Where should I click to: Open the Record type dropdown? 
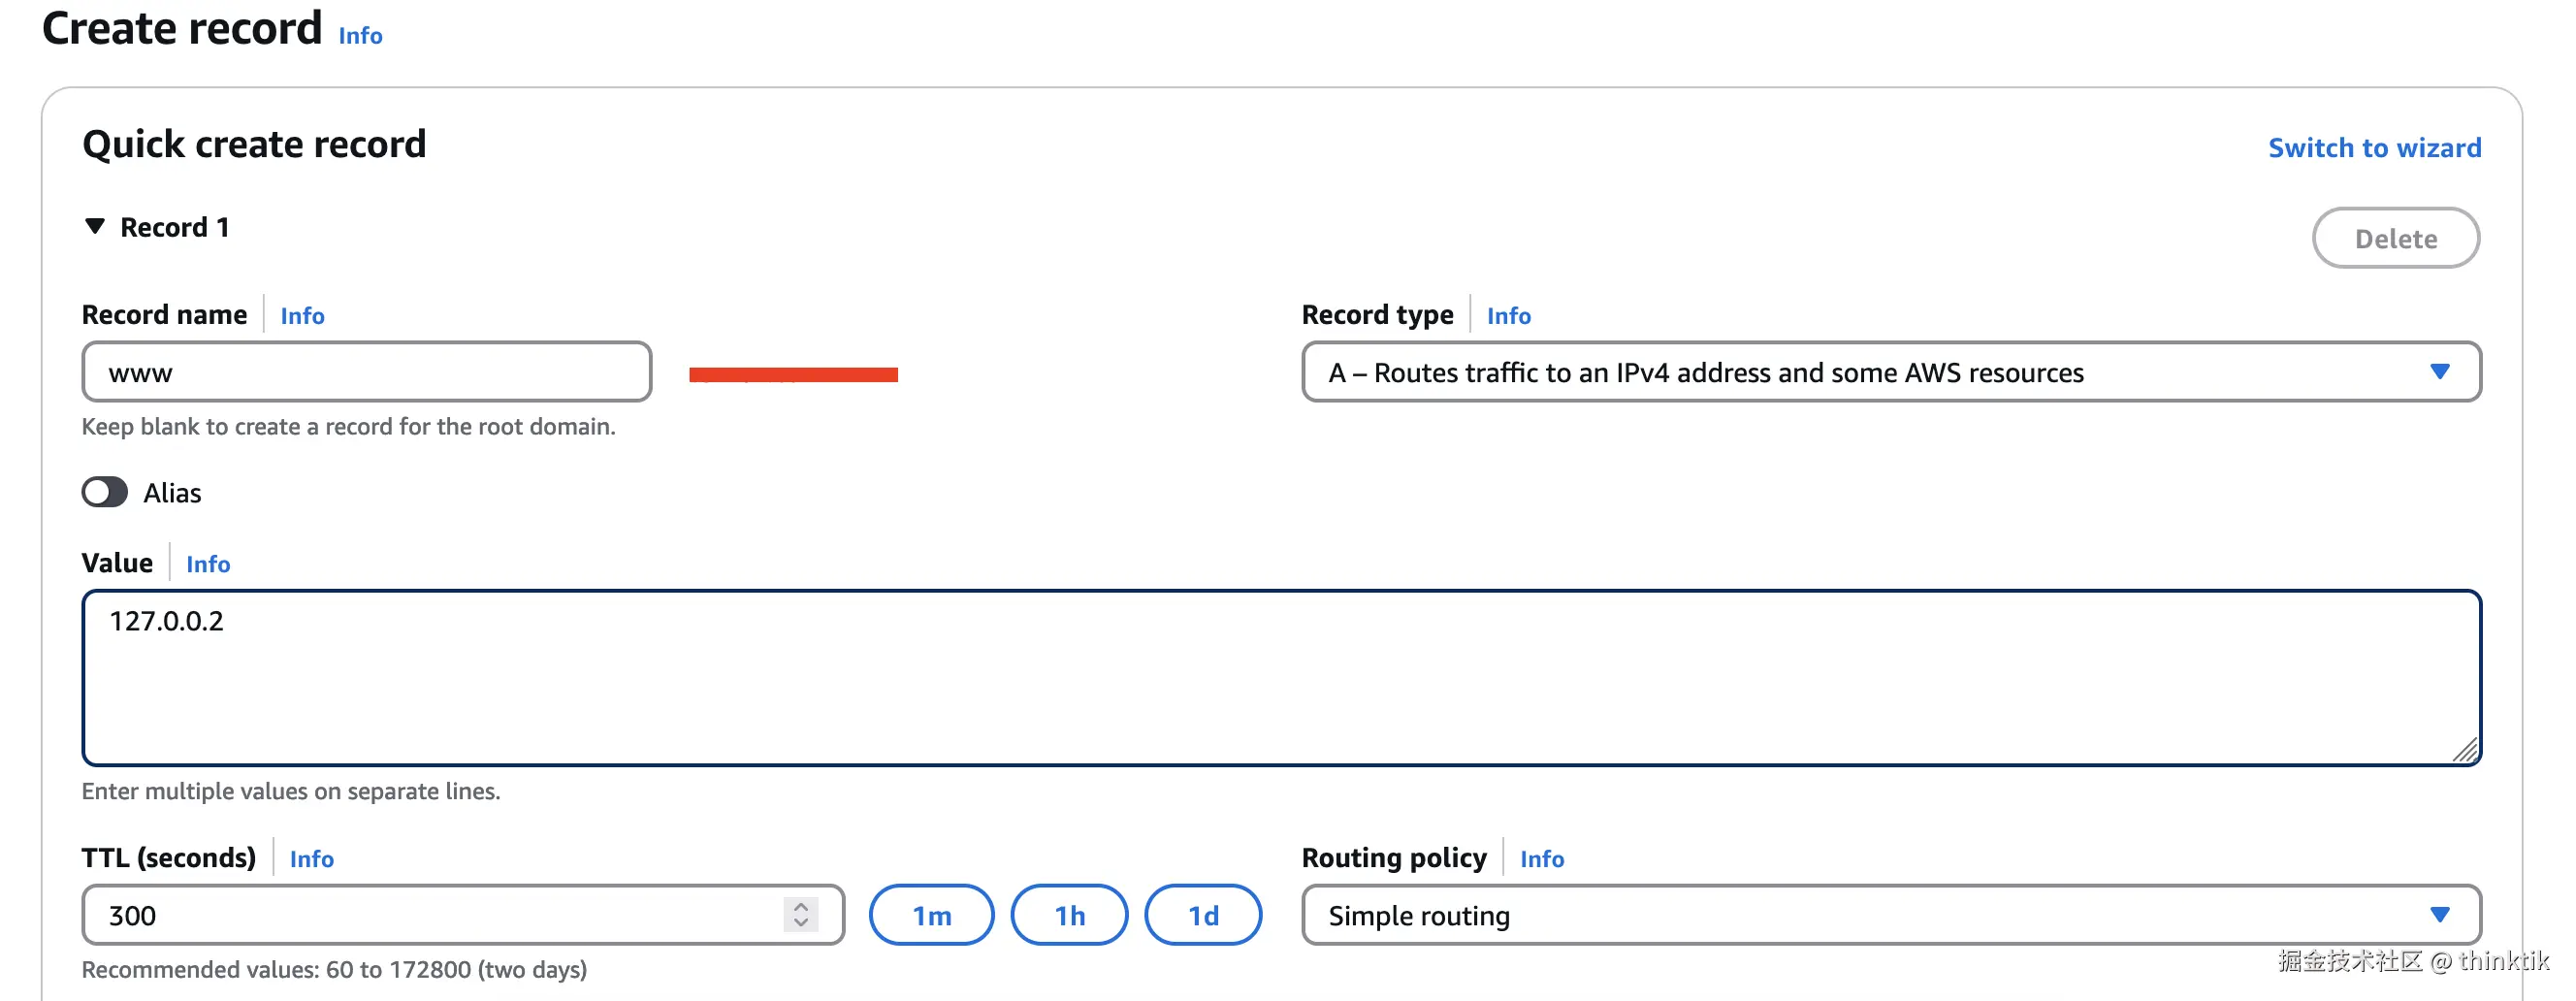click(1890, 372)
